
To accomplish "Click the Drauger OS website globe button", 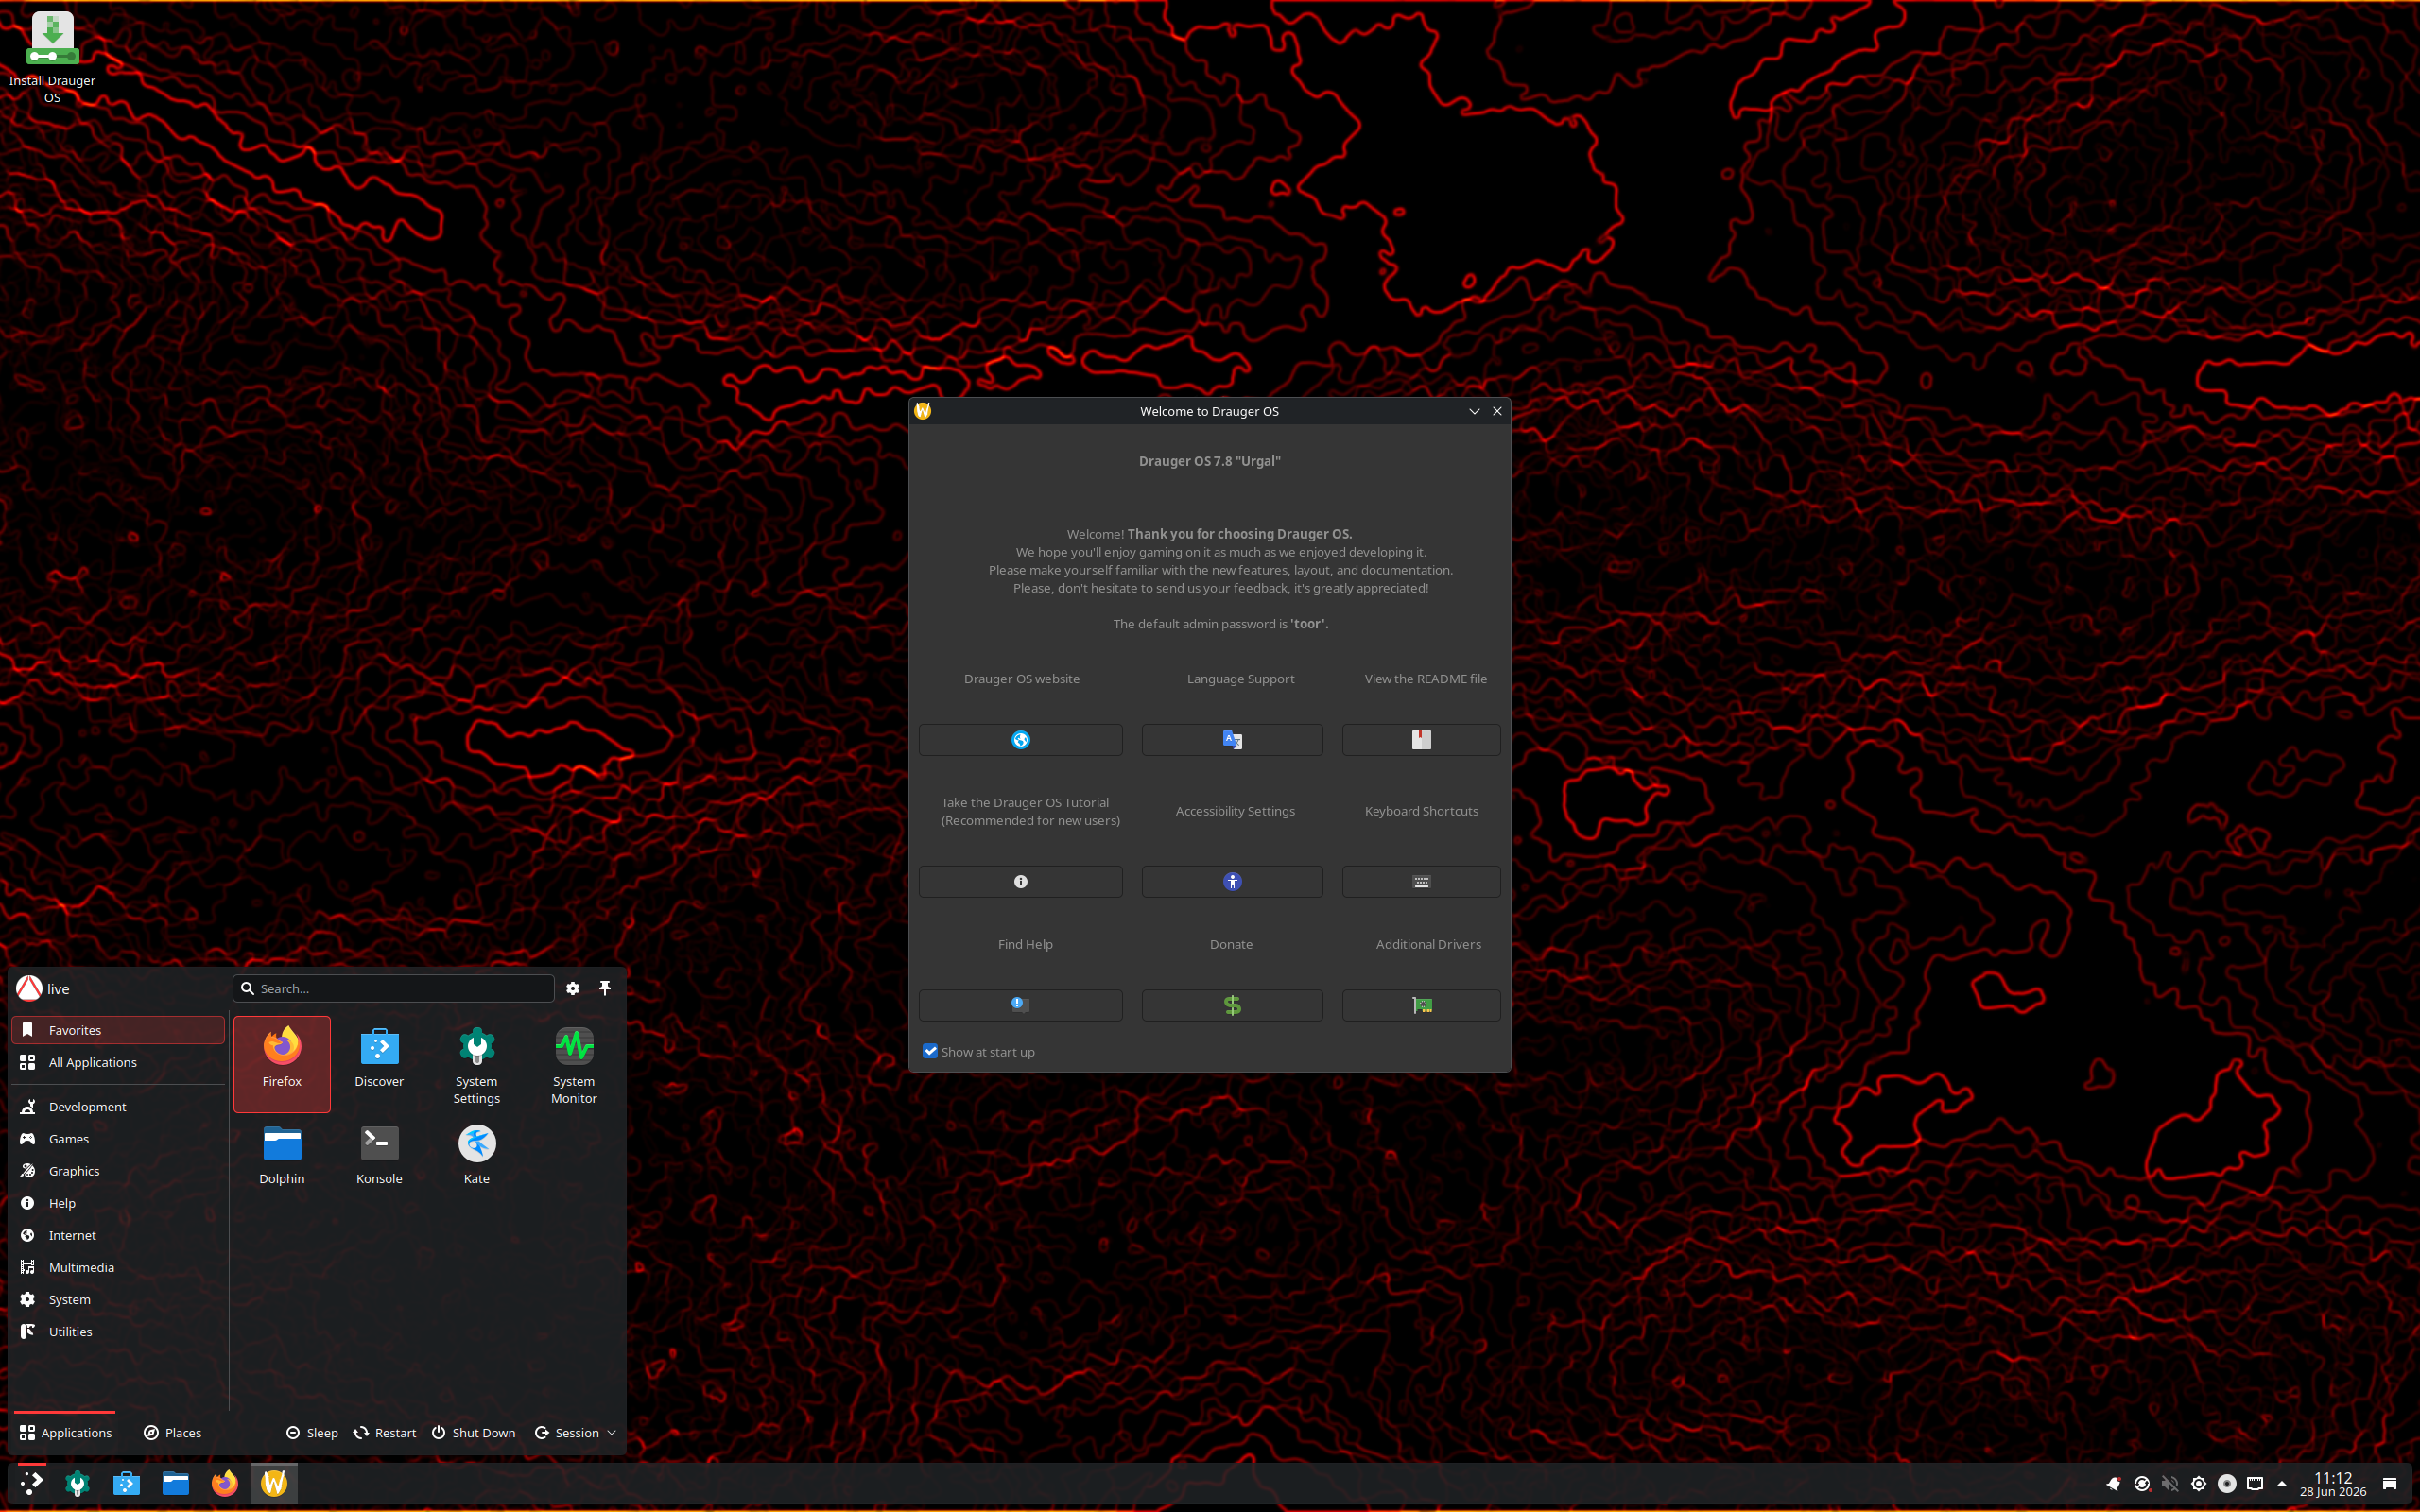I will [1020, 740].
